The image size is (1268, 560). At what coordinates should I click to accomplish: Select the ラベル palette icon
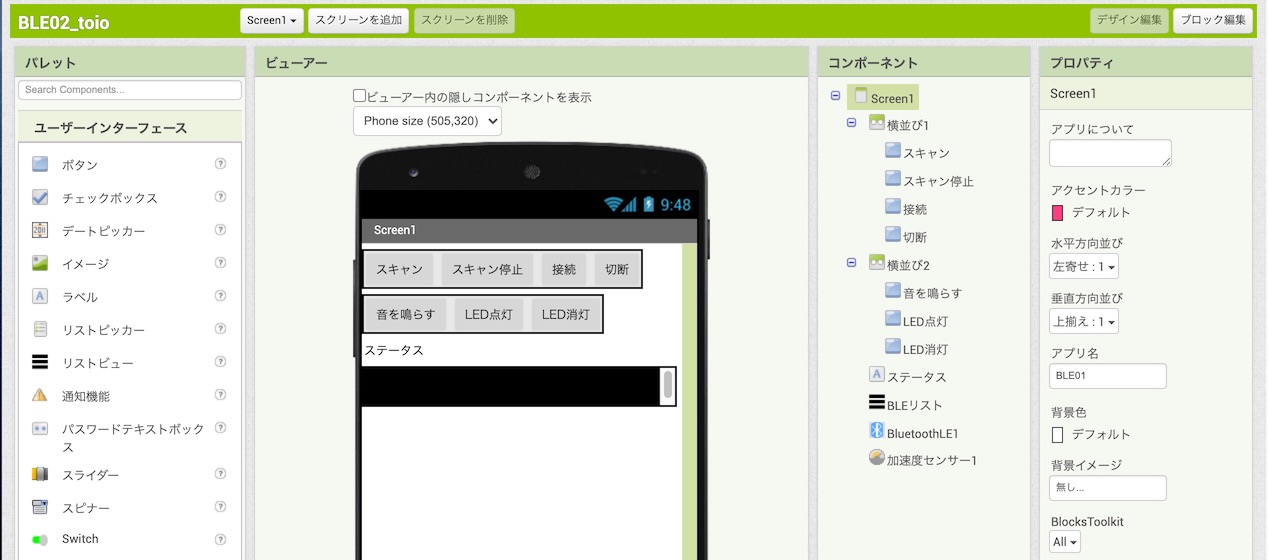tap(40, 296)
